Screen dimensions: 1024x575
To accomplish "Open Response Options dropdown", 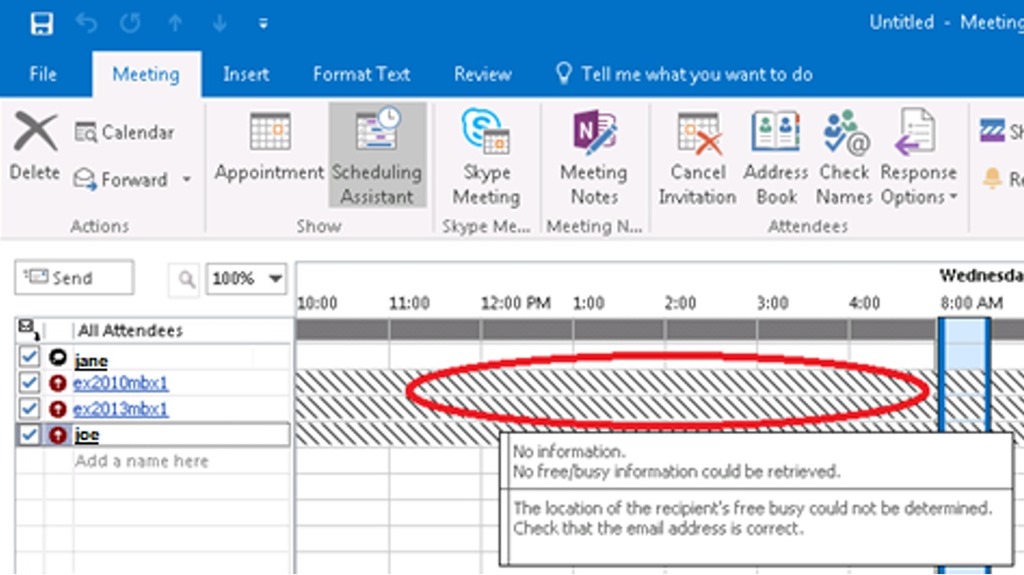I will pos(918,157).
